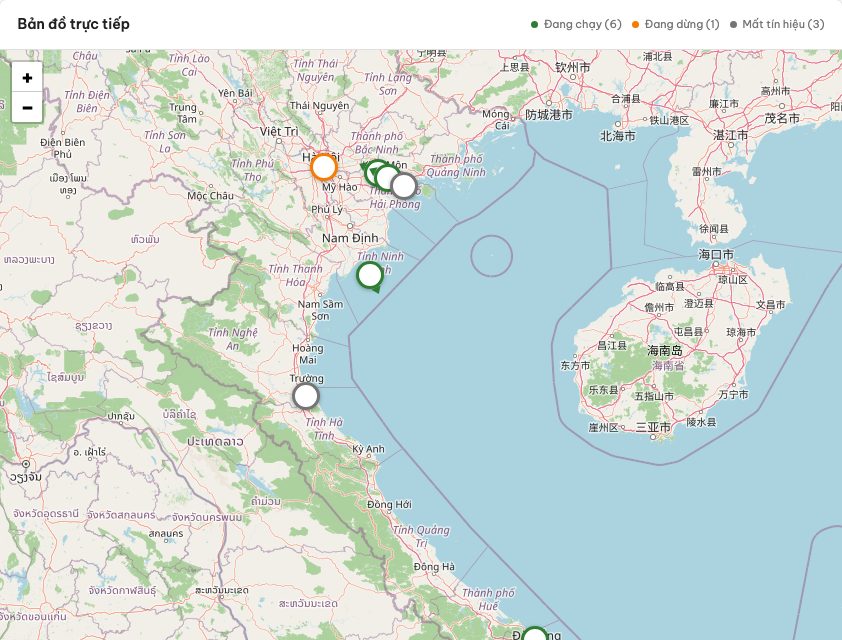842x640 pixels.
Task: Click the '北海市' map label
Action: [x=618, y=136]
